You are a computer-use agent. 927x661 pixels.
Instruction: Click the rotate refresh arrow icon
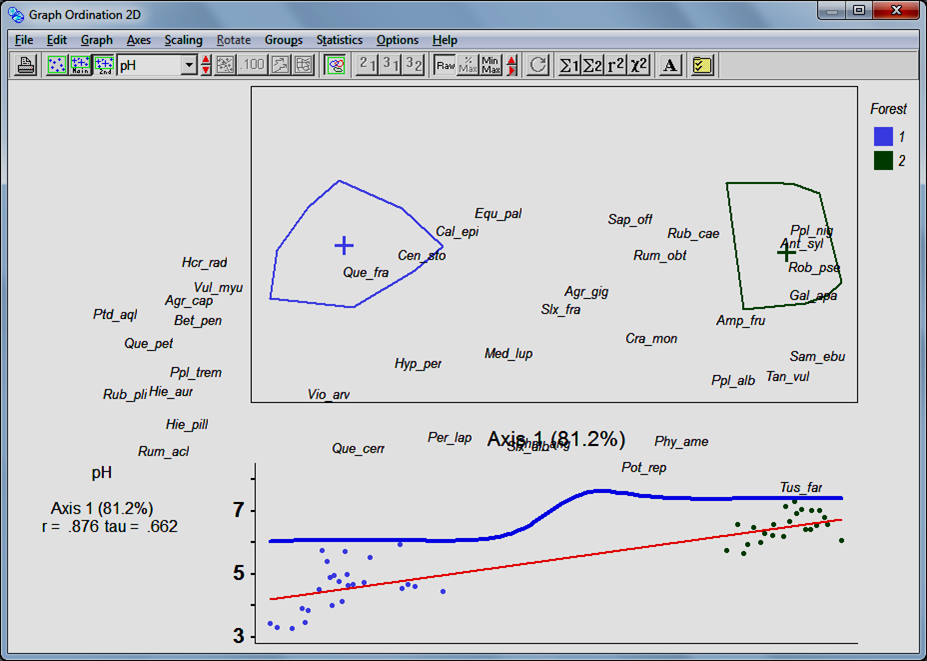pyautogui.click(x=538, y=65)
